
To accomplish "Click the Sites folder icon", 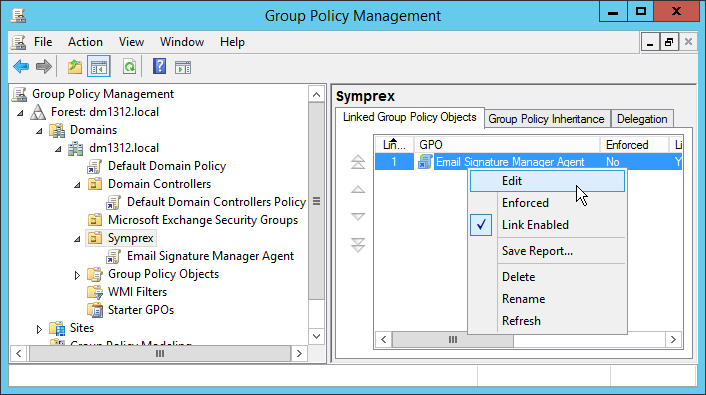I will [57, 328].
